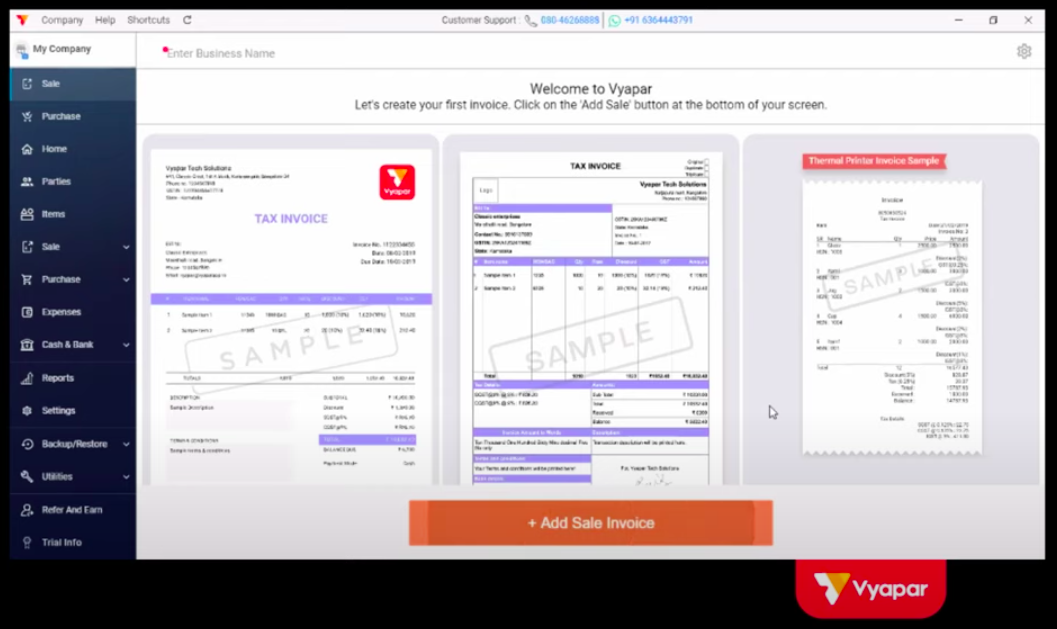1057x629 pixels.
Task: Open Reports using its sidebar icon
Action: [x=27, y=378]
